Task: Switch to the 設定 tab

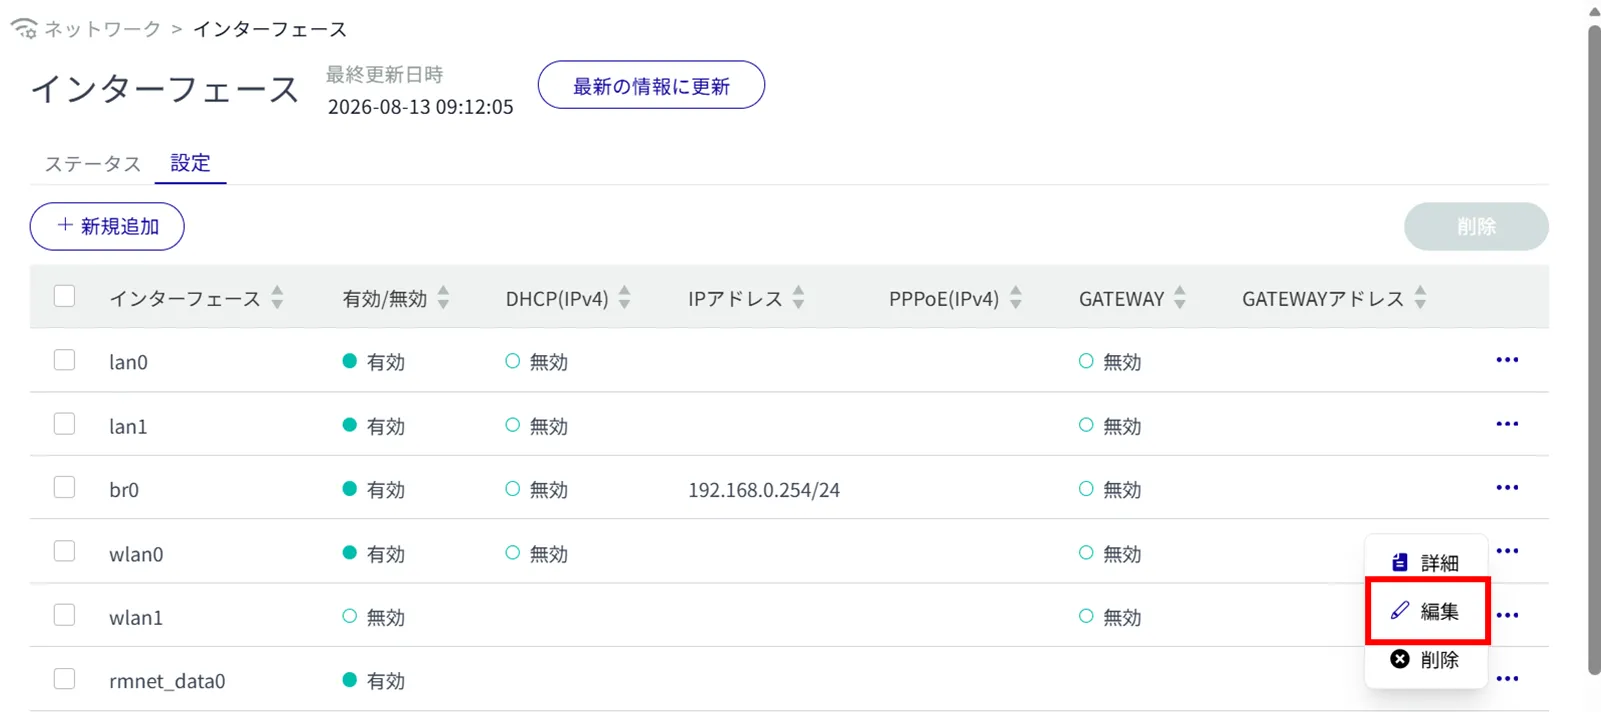Action: [x=190, y=163]
